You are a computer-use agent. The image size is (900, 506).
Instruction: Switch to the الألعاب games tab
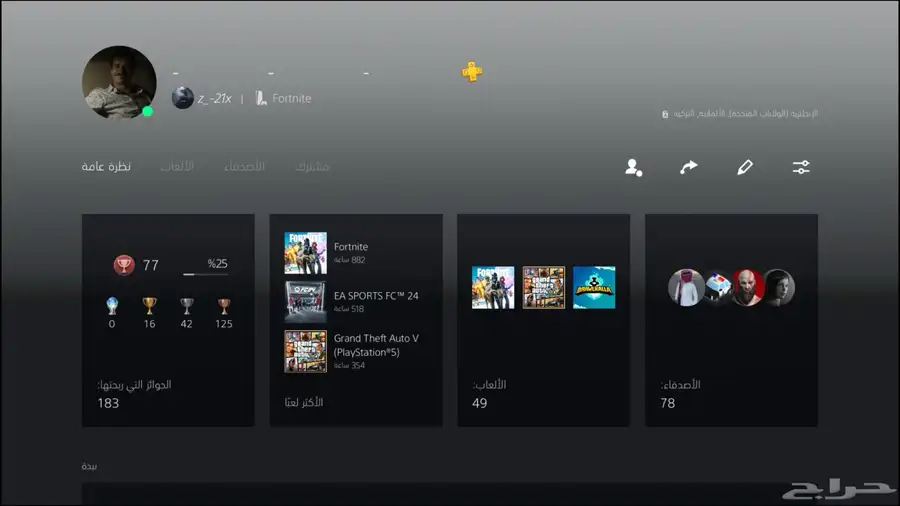[177, 166]
